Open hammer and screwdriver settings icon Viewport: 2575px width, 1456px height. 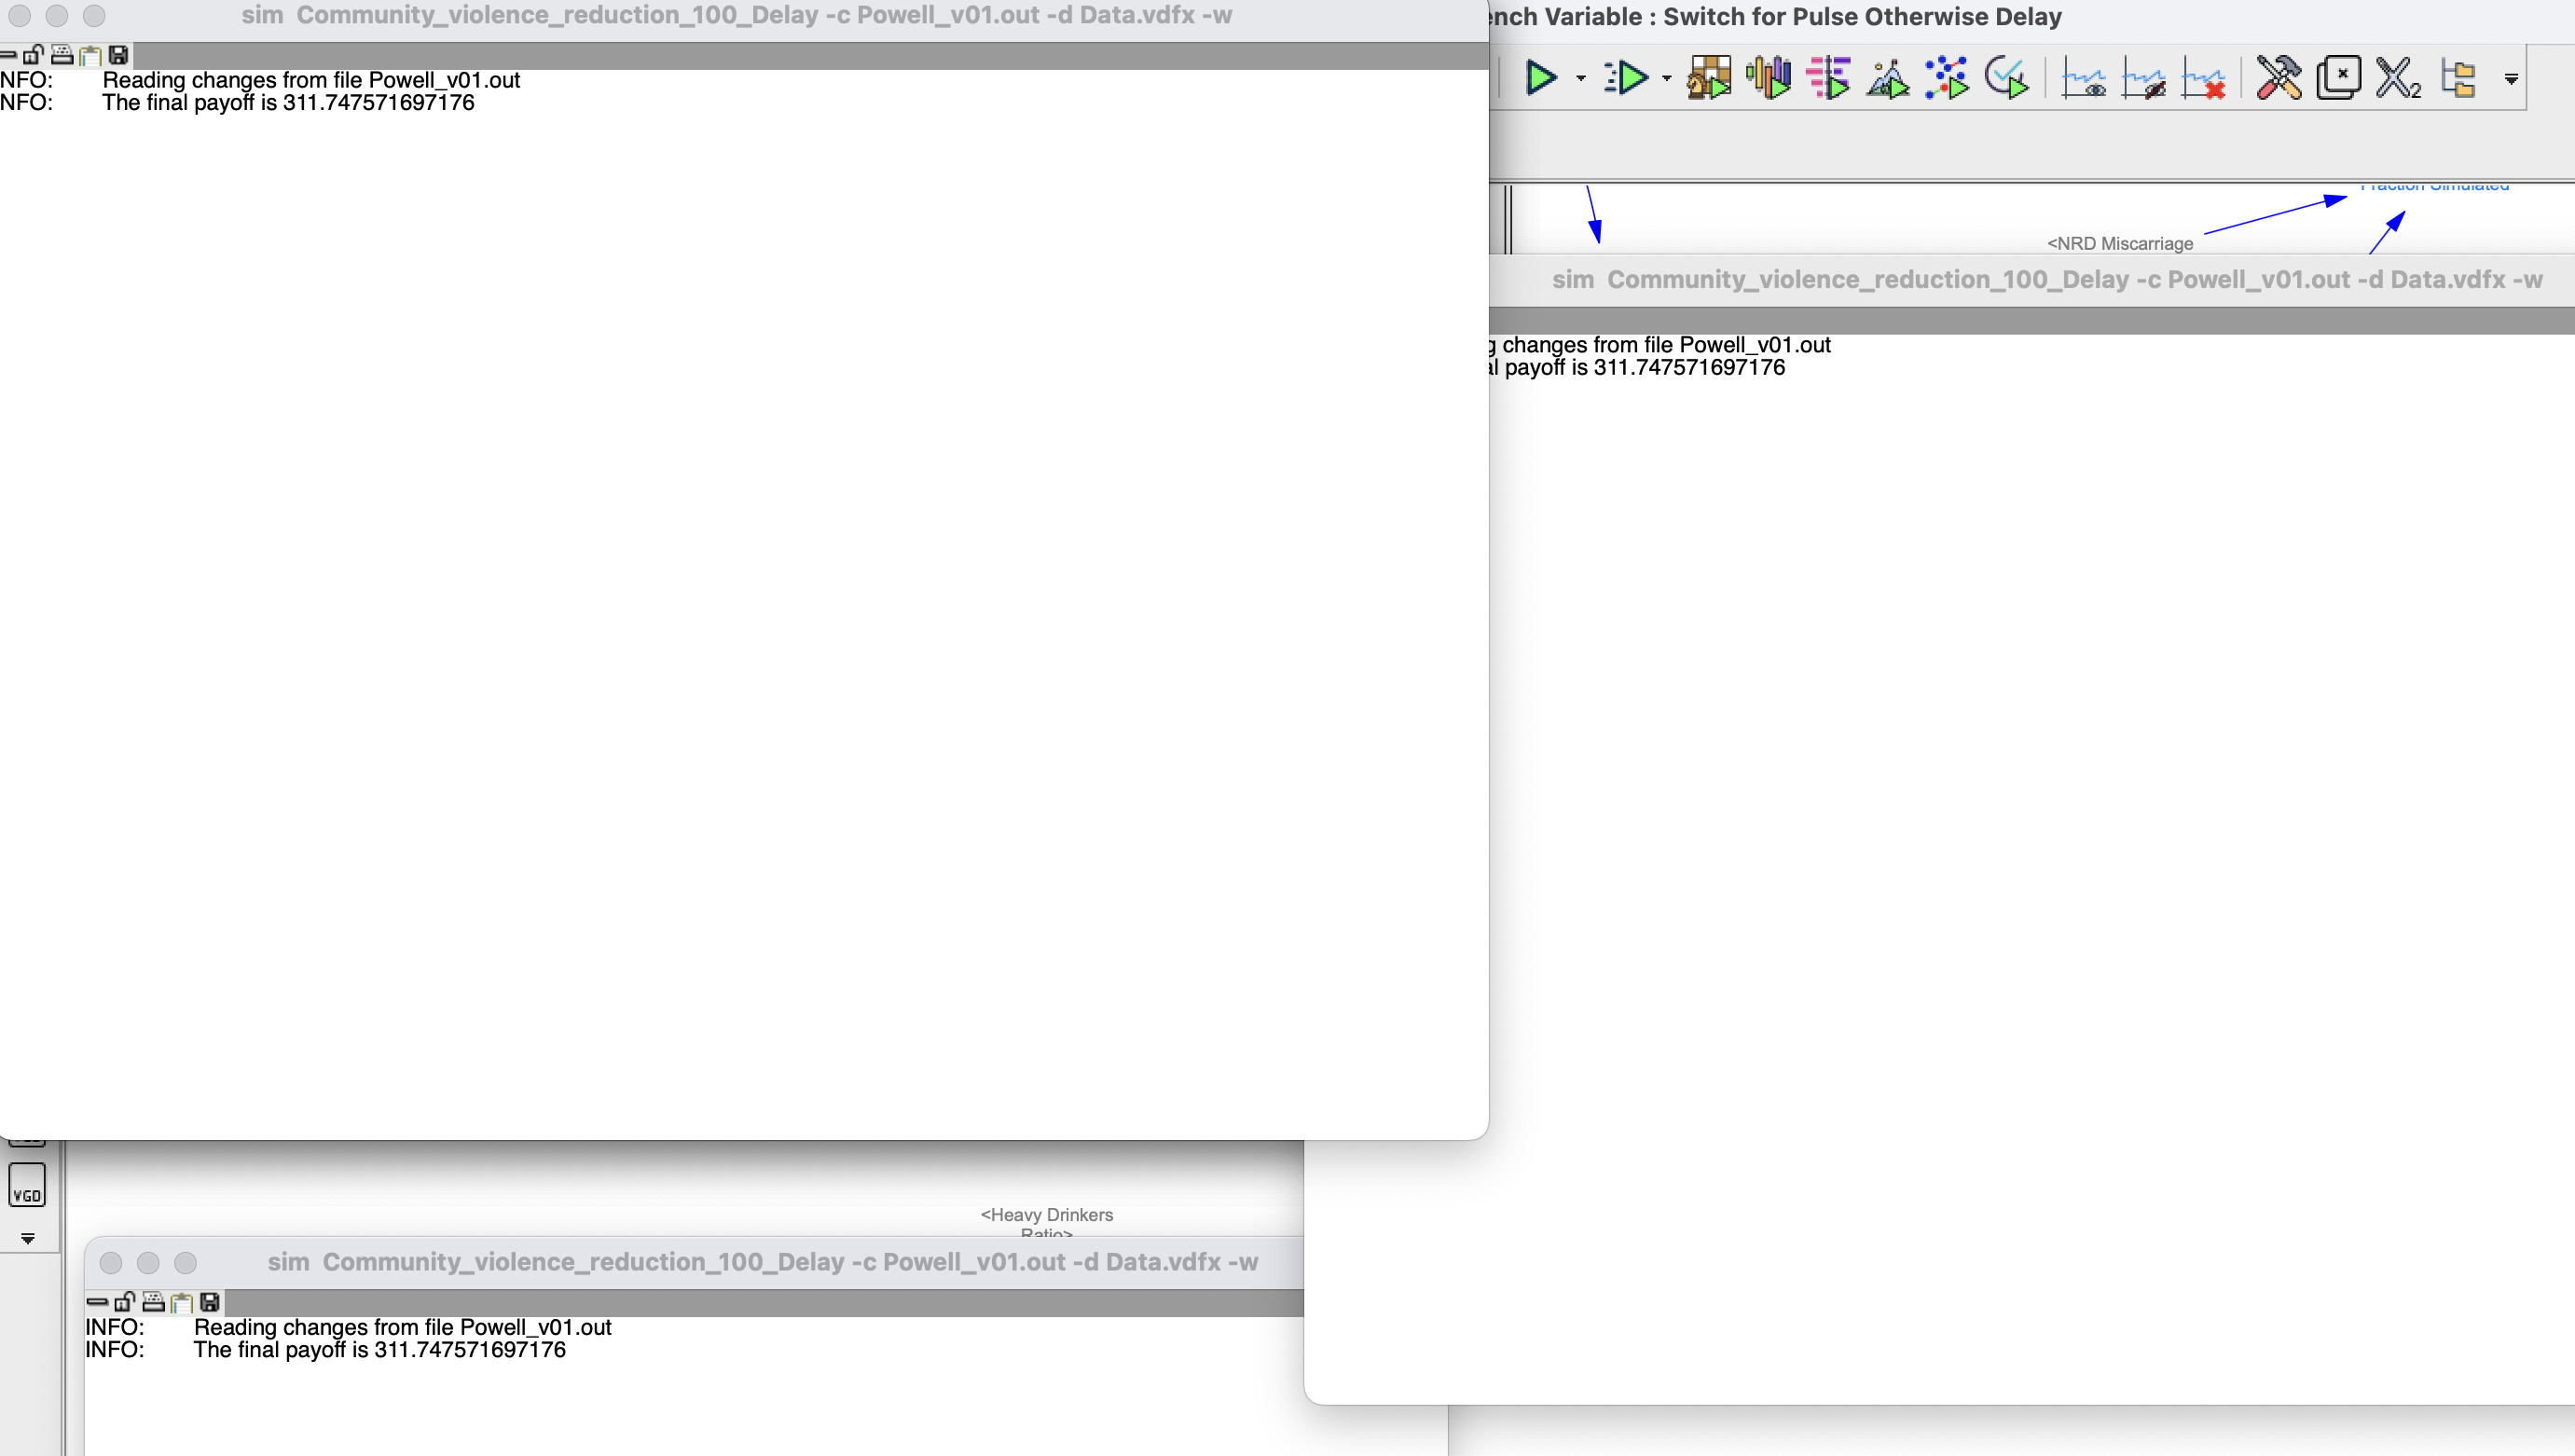pos(2279,78)
